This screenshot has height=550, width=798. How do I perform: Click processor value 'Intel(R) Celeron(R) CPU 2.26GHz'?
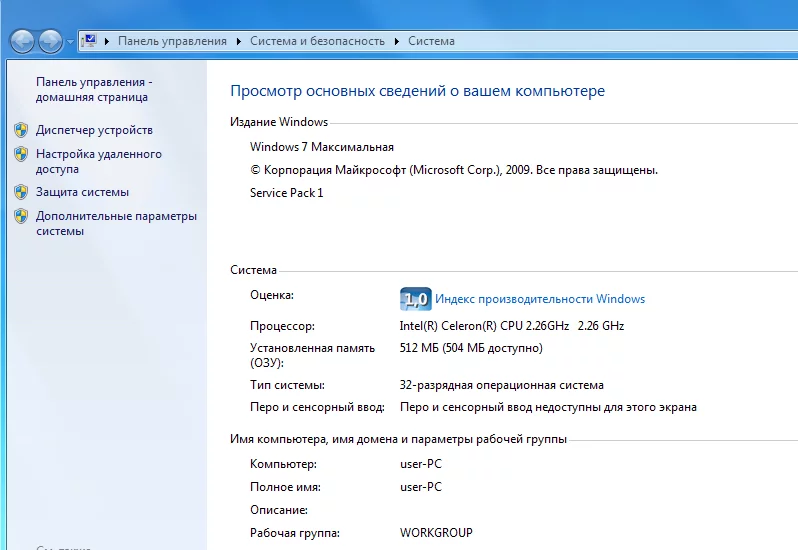pos(484,326)
